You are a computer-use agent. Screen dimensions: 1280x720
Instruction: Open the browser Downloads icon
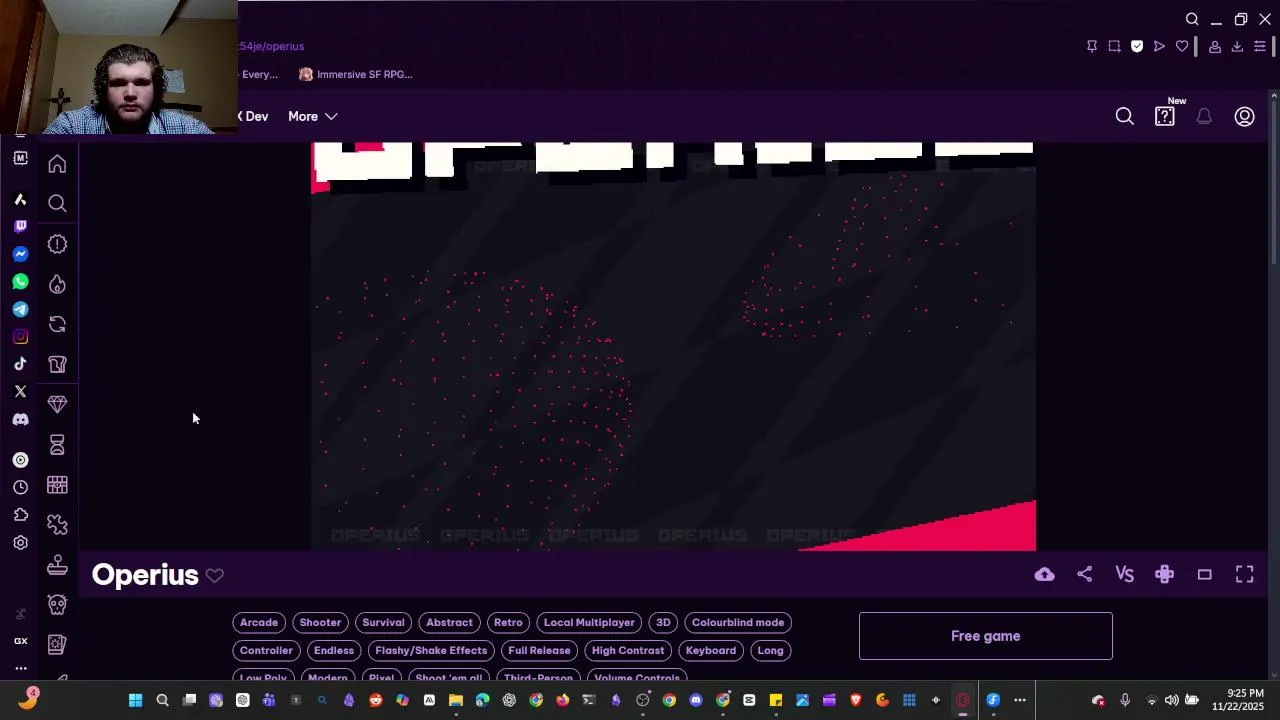(x=1237, y=46)
